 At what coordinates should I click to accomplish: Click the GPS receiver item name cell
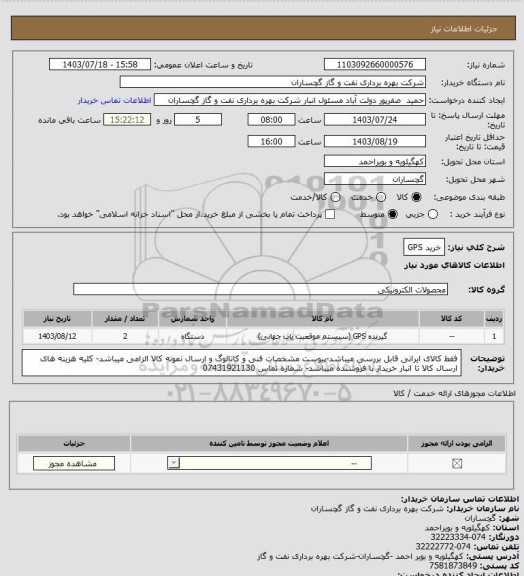click(x=323, y=336)
